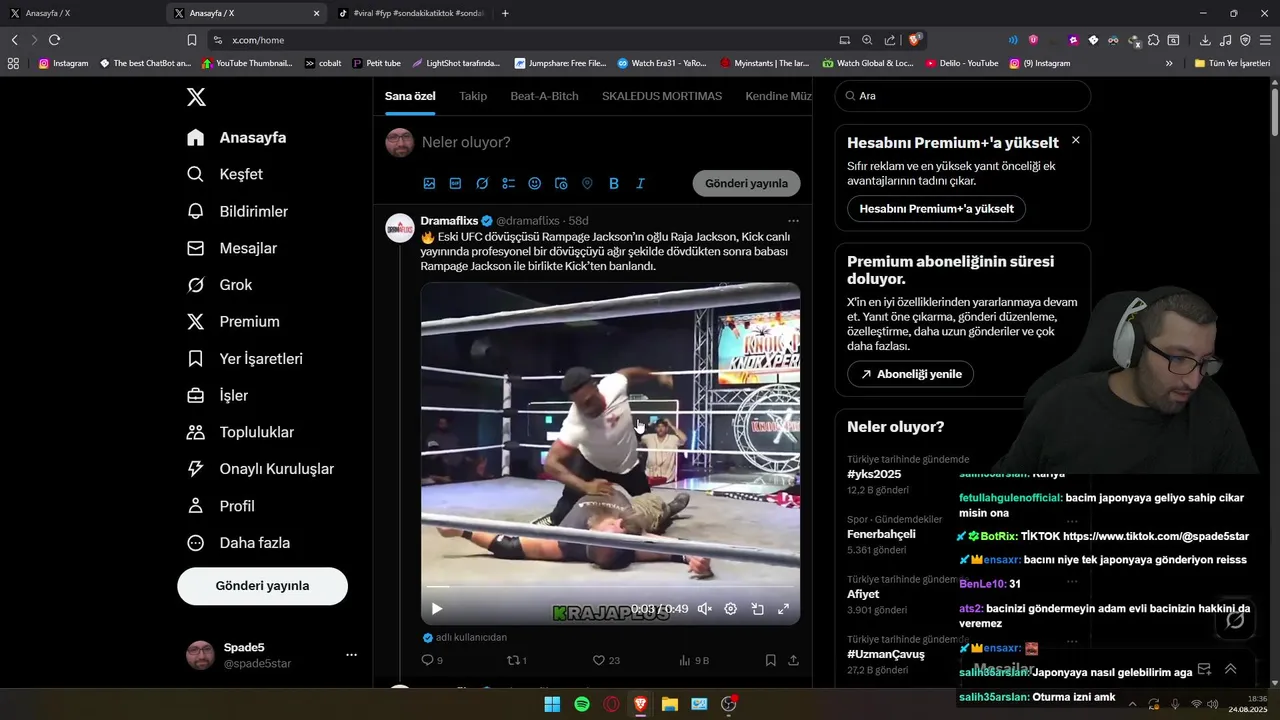The height and width of the screenshot is (720, 1280).
Task: Open OBS Studio from taskbar
Action: [x=729, y=704]
